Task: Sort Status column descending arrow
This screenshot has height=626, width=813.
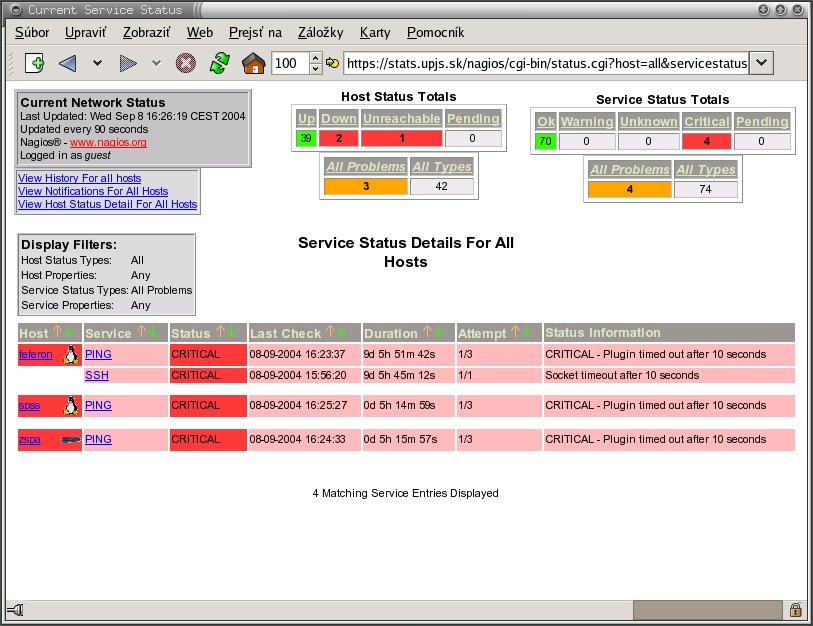Action: pos(231,331)
